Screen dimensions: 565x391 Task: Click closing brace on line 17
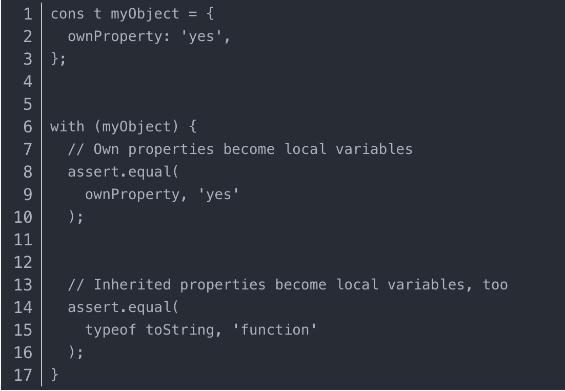pyautogui.click(x=54, y=375)
